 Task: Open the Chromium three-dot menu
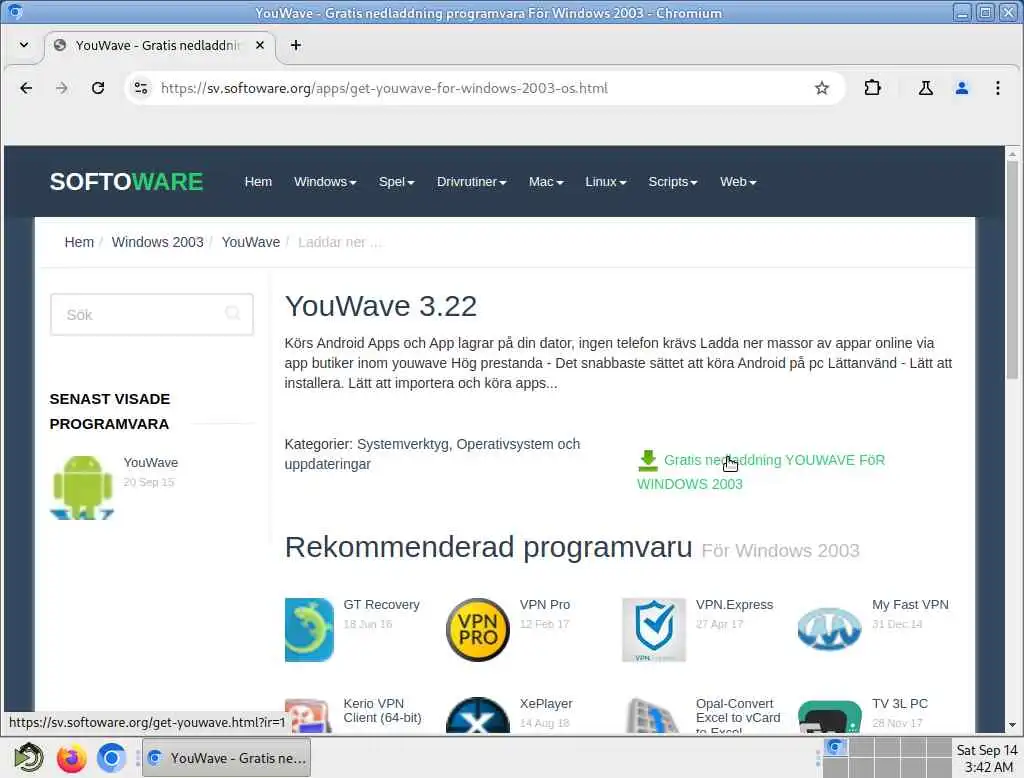[997, 88]
